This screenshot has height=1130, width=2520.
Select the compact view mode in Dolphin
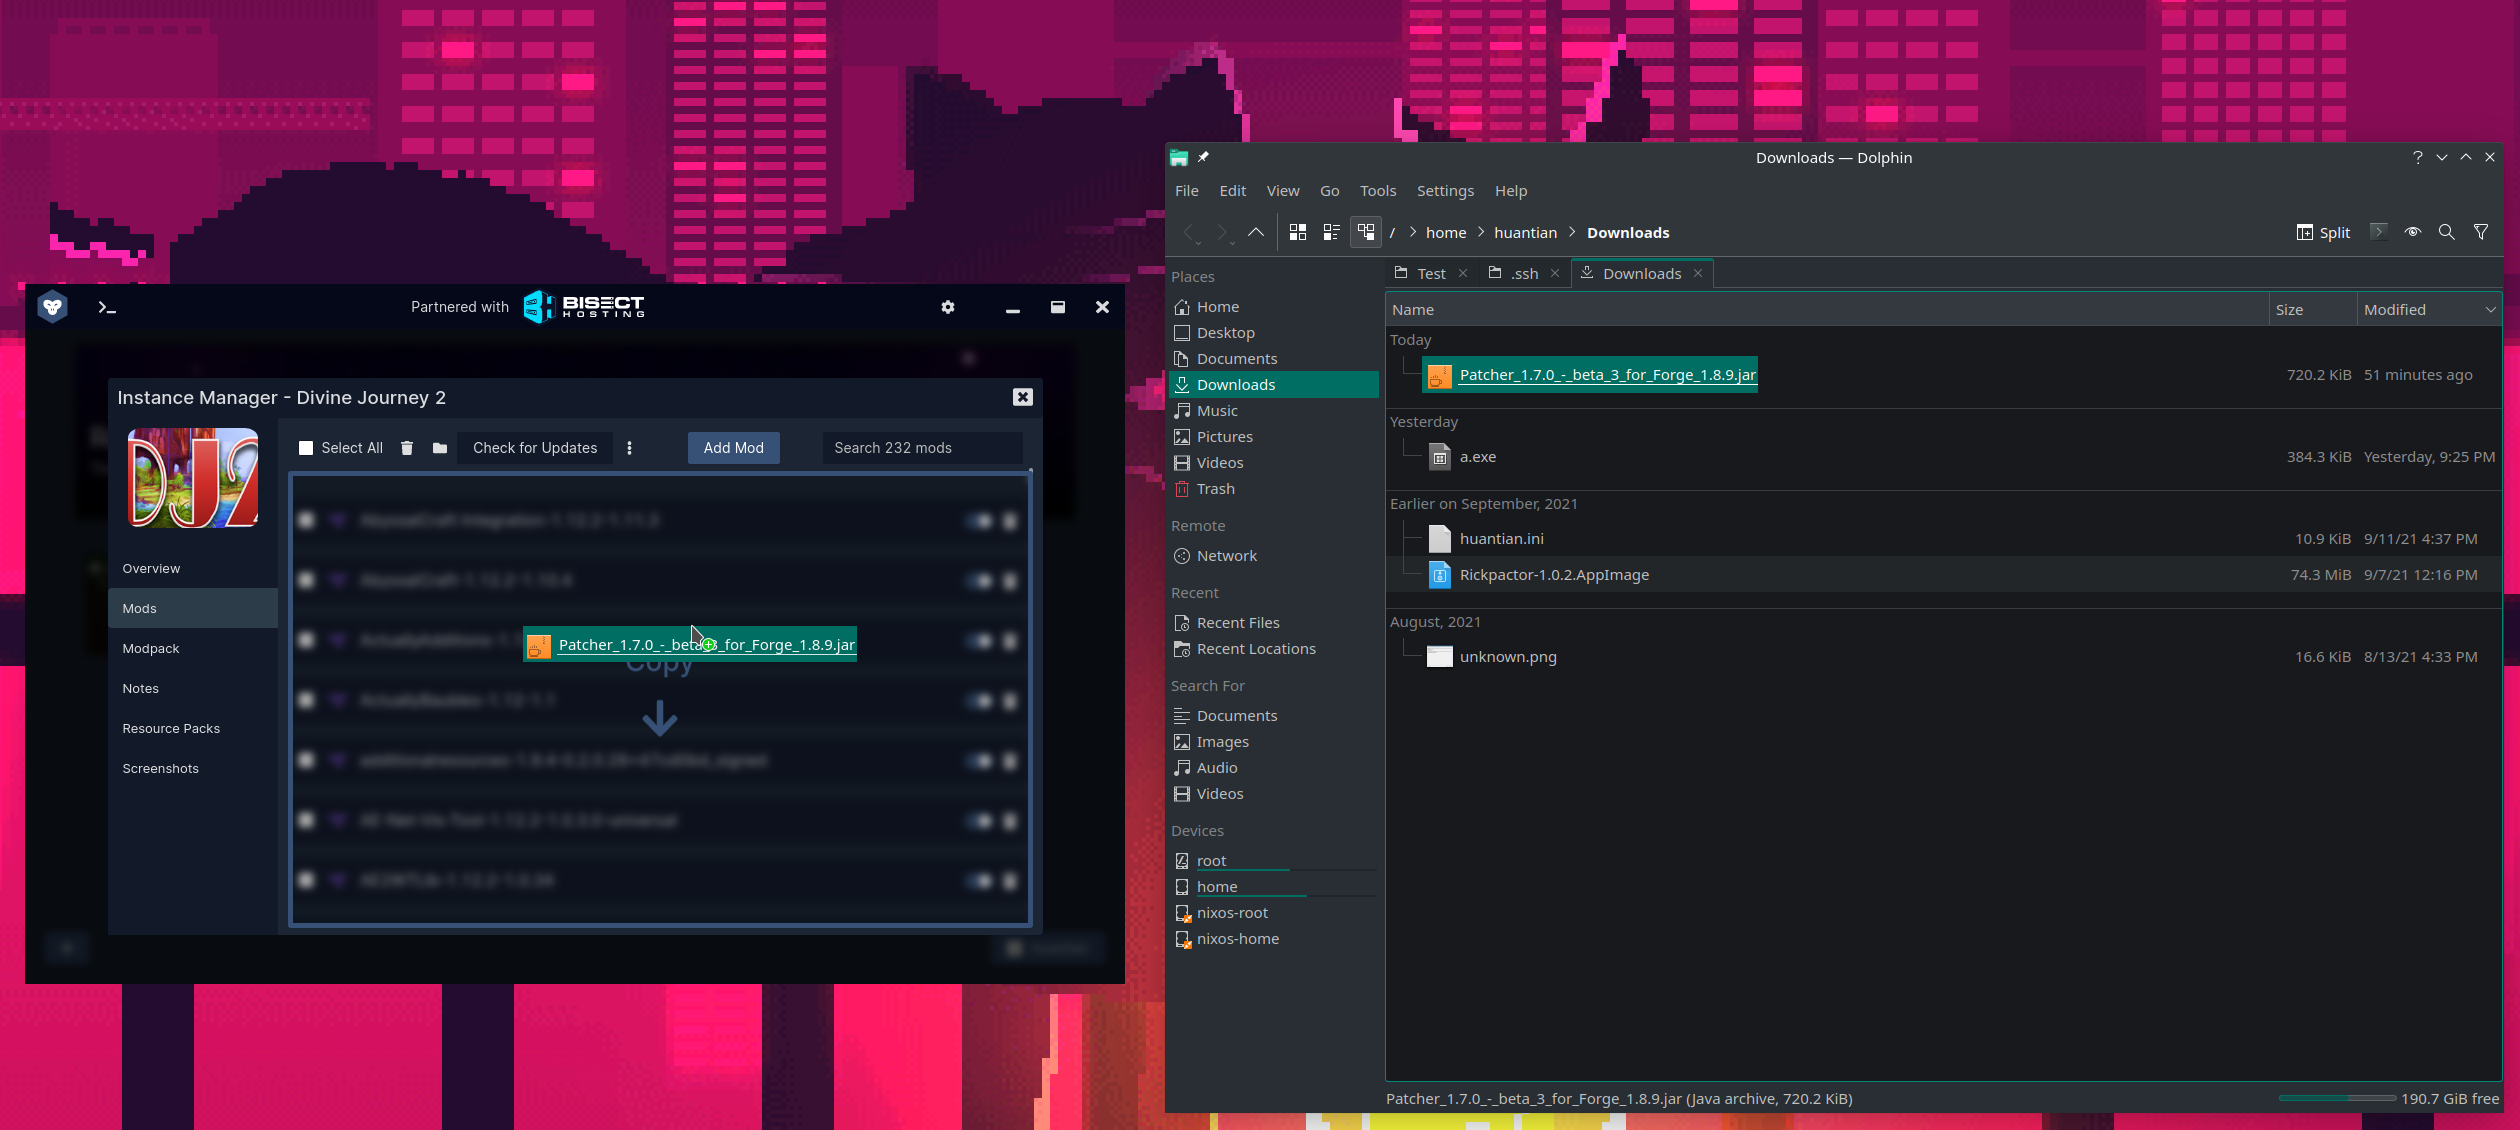point(1331,232)
